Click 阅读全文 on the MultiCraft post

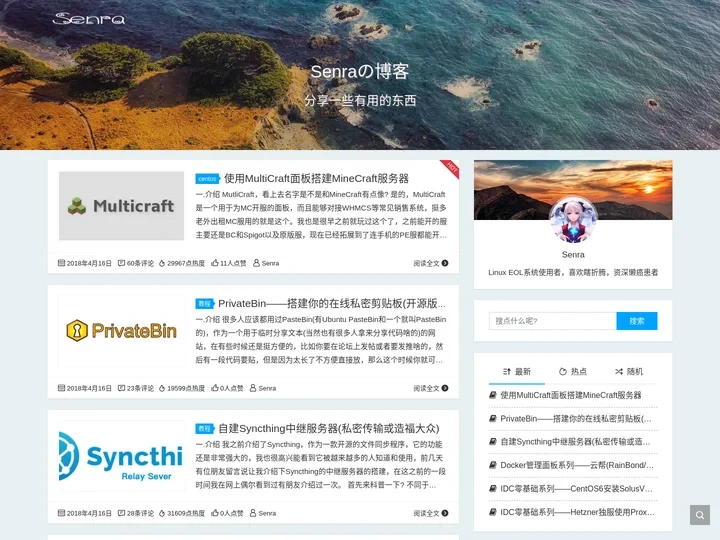(x=426, y=263)
